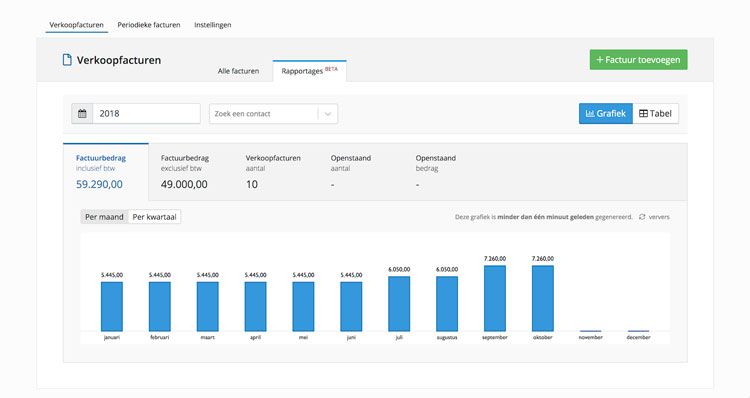Click the 6.050,00 label above juli
Viewport: 750px width, 398px height.
(x=399, y=269)
